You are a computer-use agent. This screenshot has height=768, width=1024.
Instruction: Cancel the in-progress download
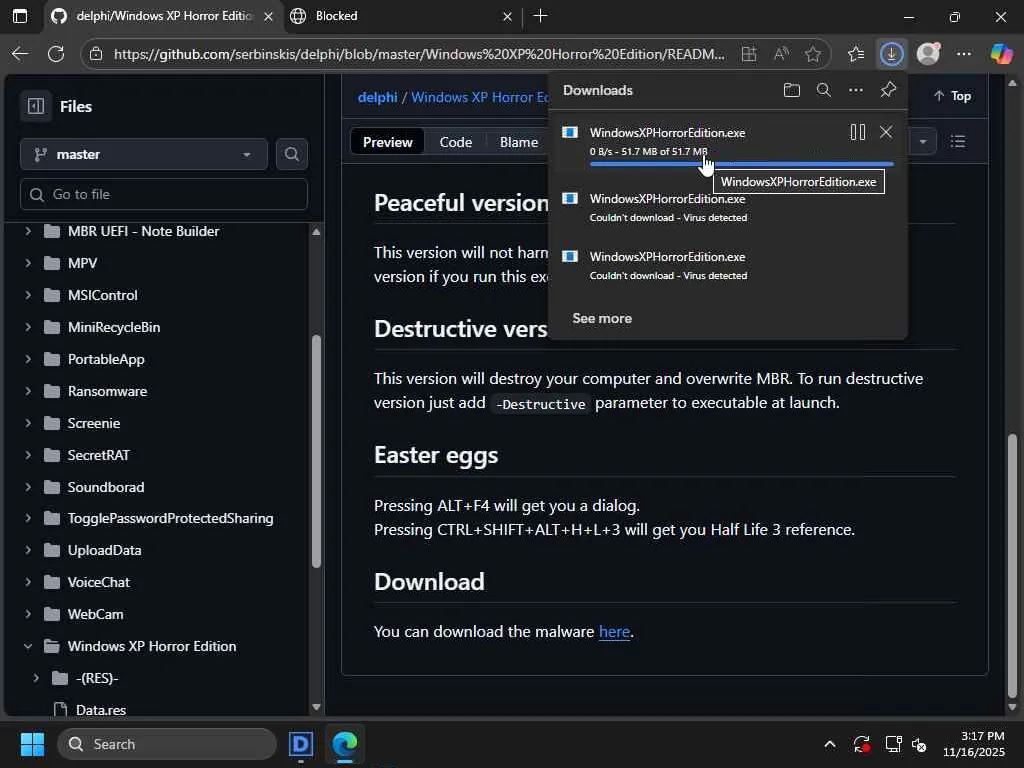(886, 133)
